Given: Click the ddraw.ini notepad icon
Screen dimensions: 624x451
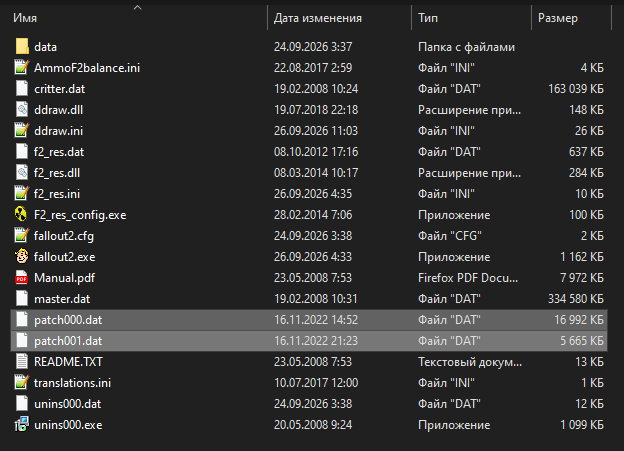Looking at the screenshot, I should [x=22, y=131].
